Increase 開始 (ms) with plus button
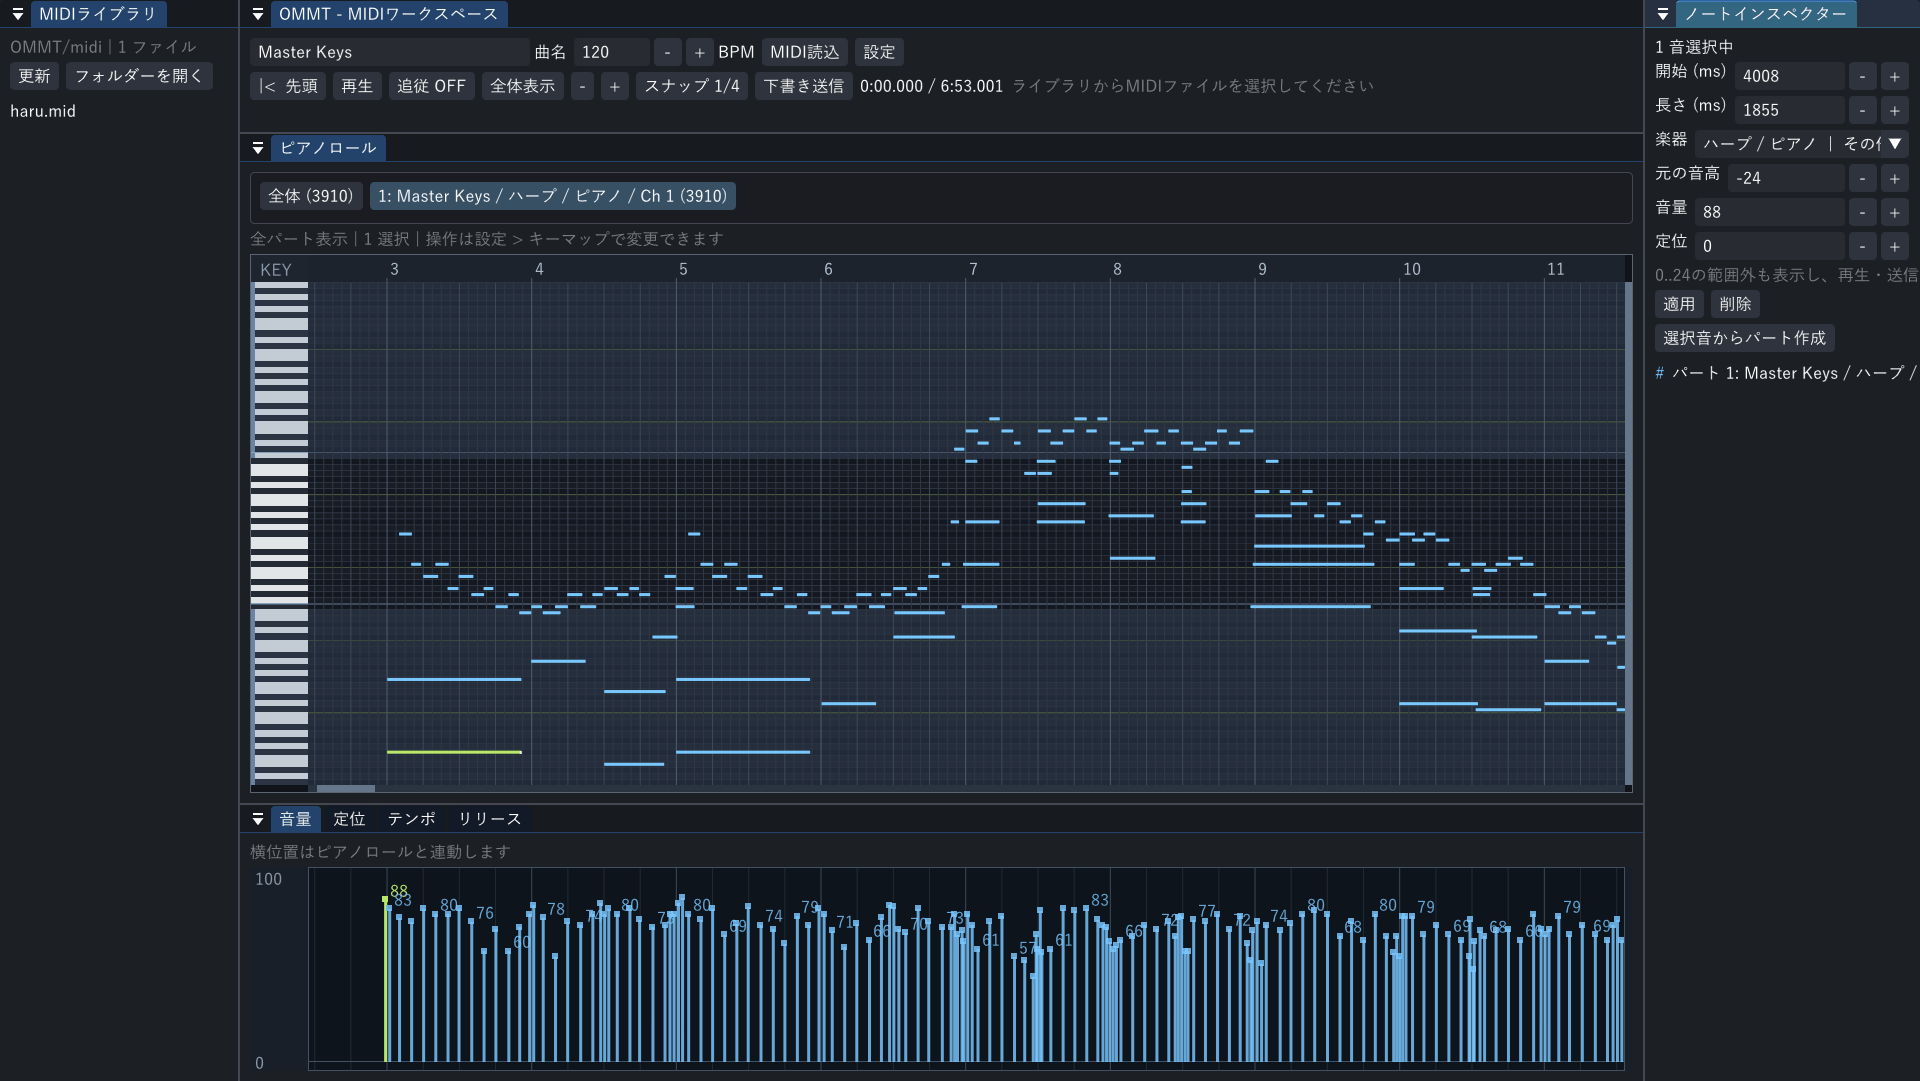 pos(1894,76)
